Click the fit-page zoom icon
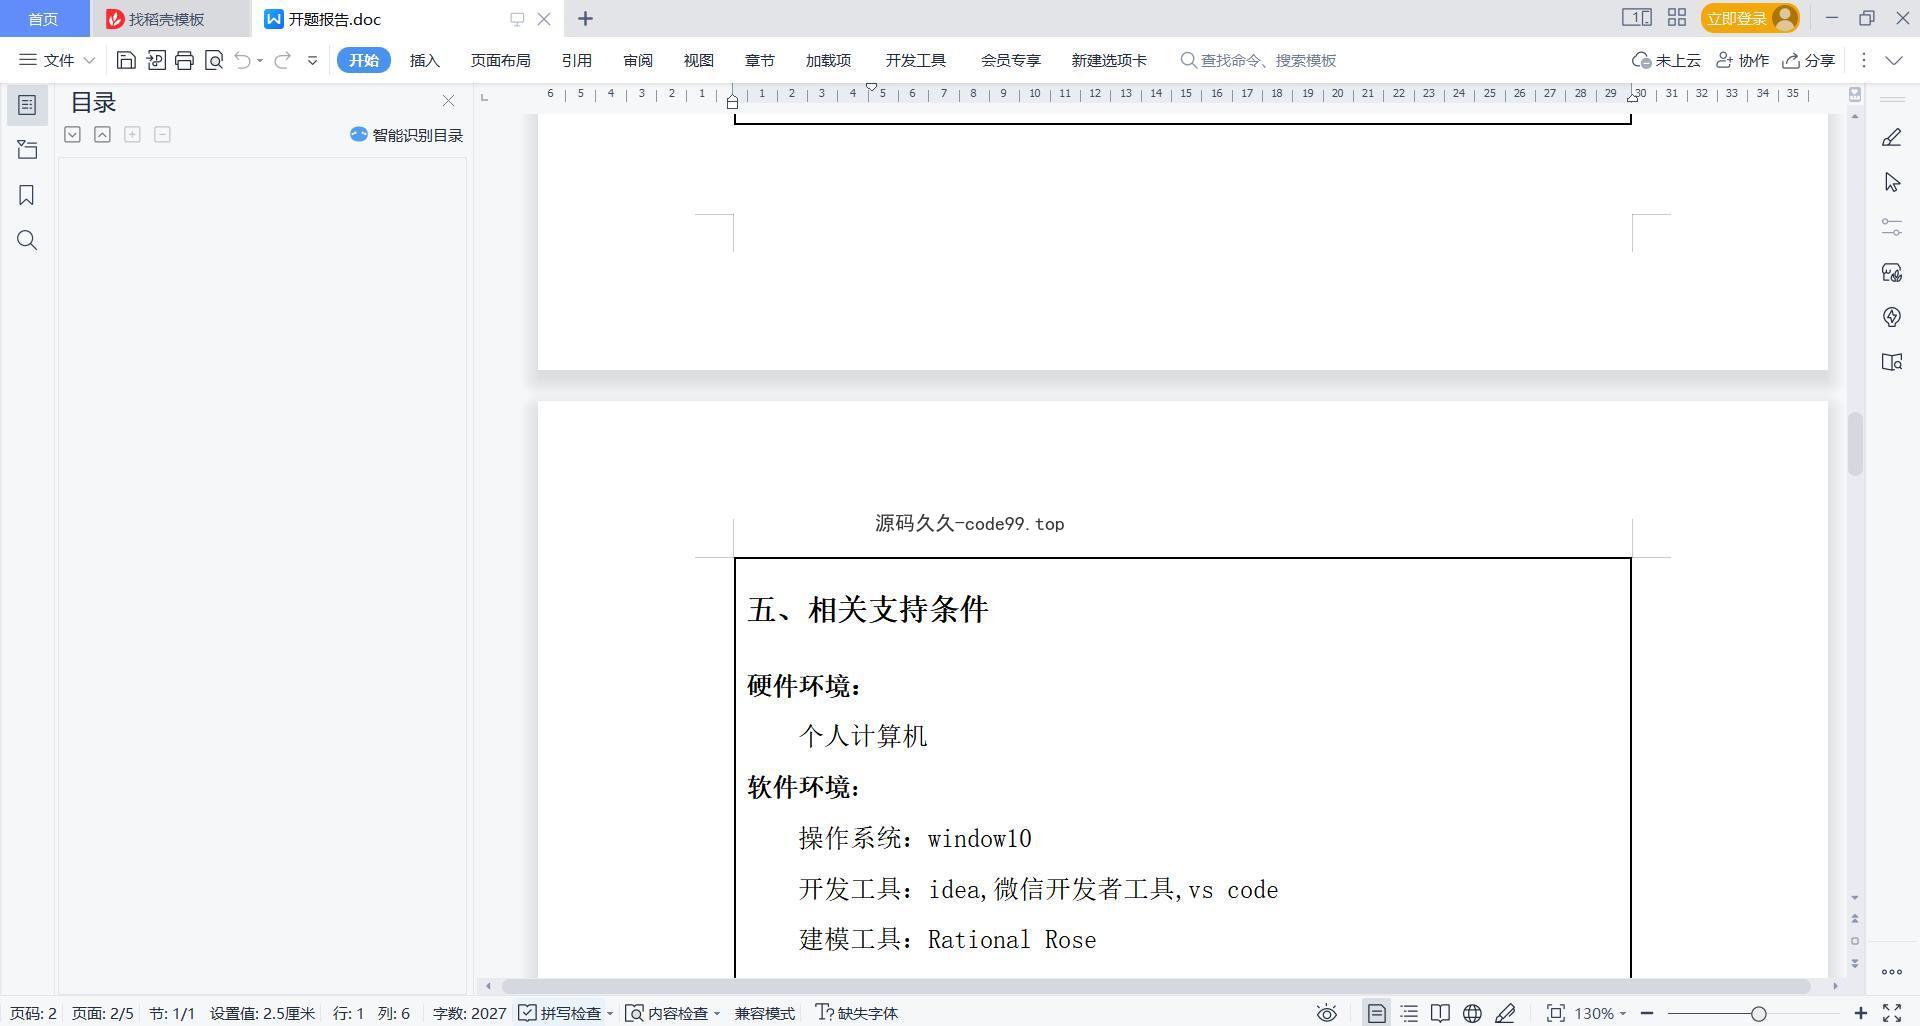 (x=1555, y=1013)
